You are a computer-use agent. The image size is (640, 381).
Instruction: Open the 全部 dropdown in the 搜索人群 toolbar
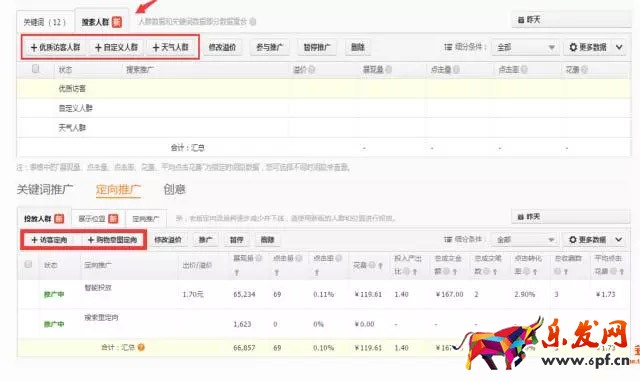tap(525, 47)
